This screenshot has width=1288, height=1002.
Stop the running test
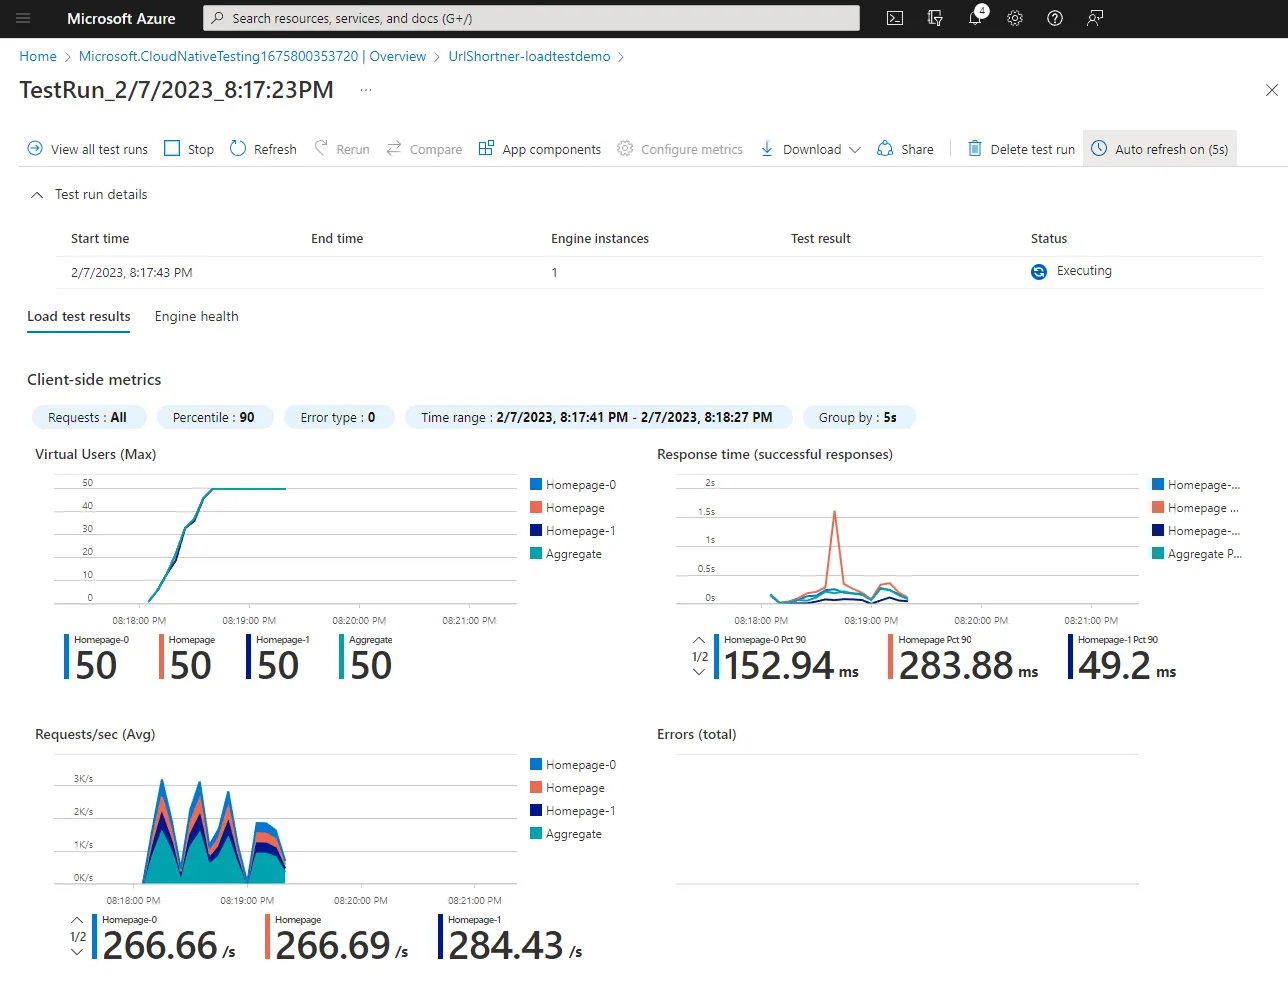189,149
